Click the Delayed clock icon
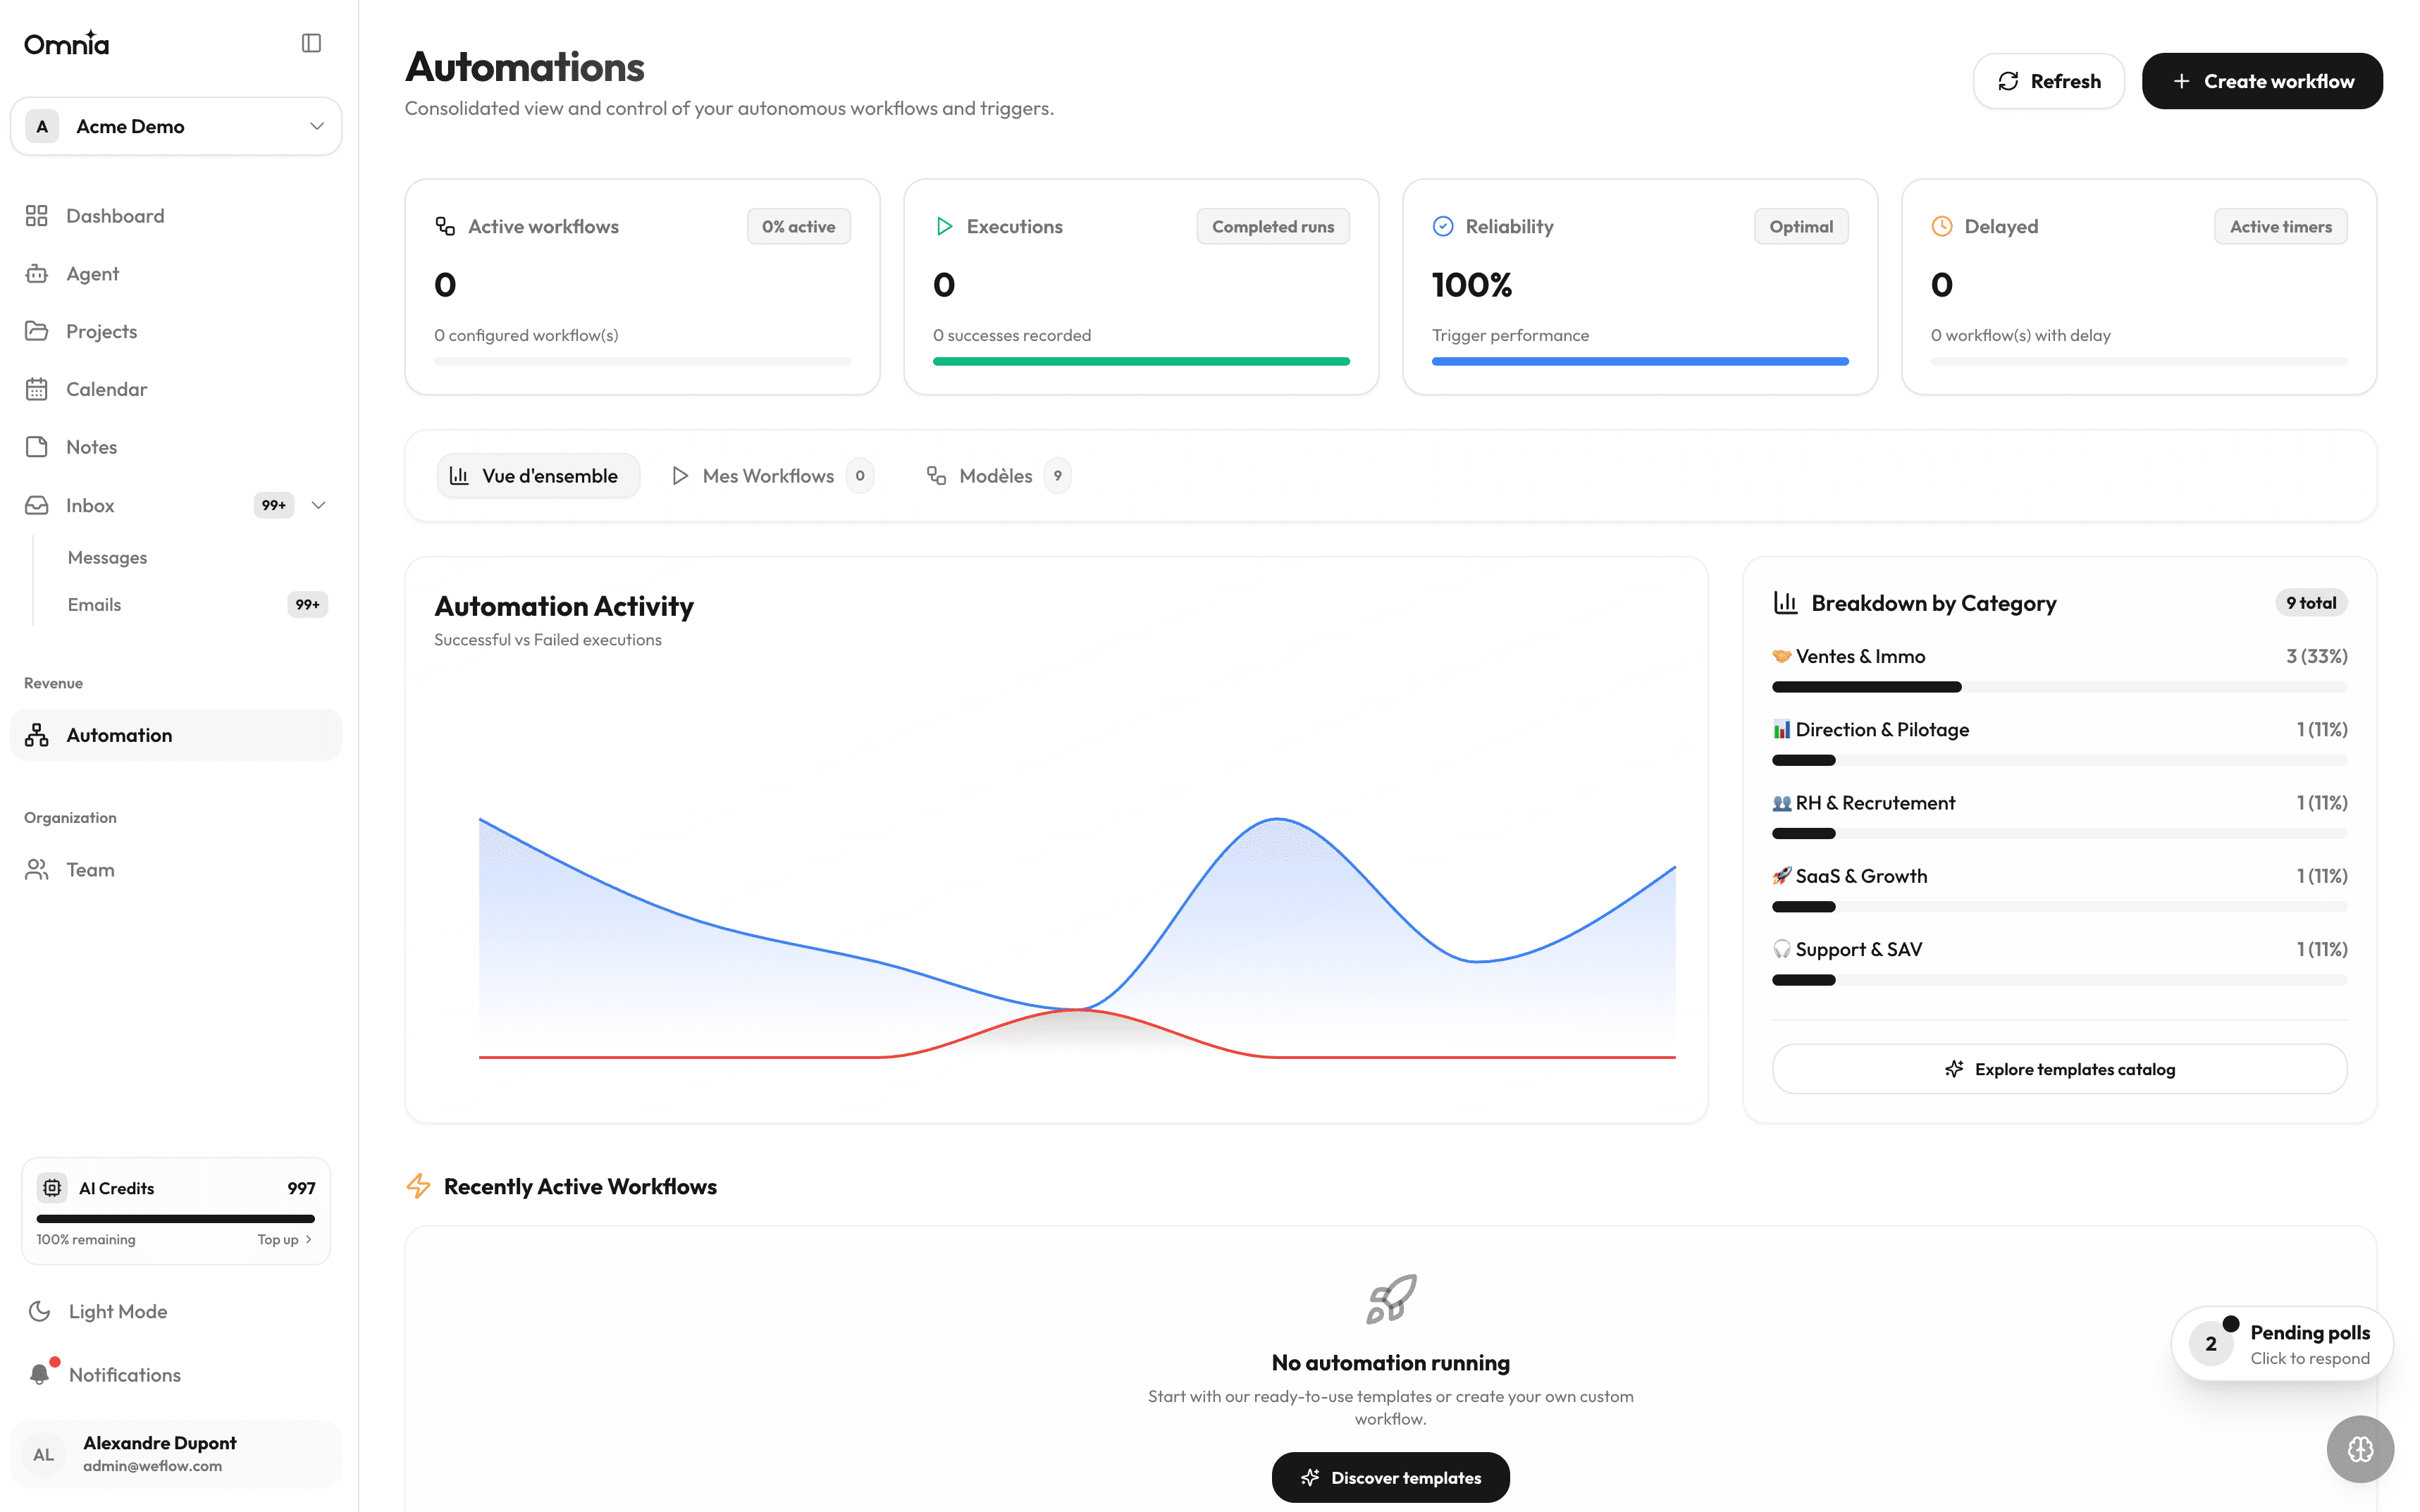This screenshot has height=1512, width=2420. [x=1942, y=227]
